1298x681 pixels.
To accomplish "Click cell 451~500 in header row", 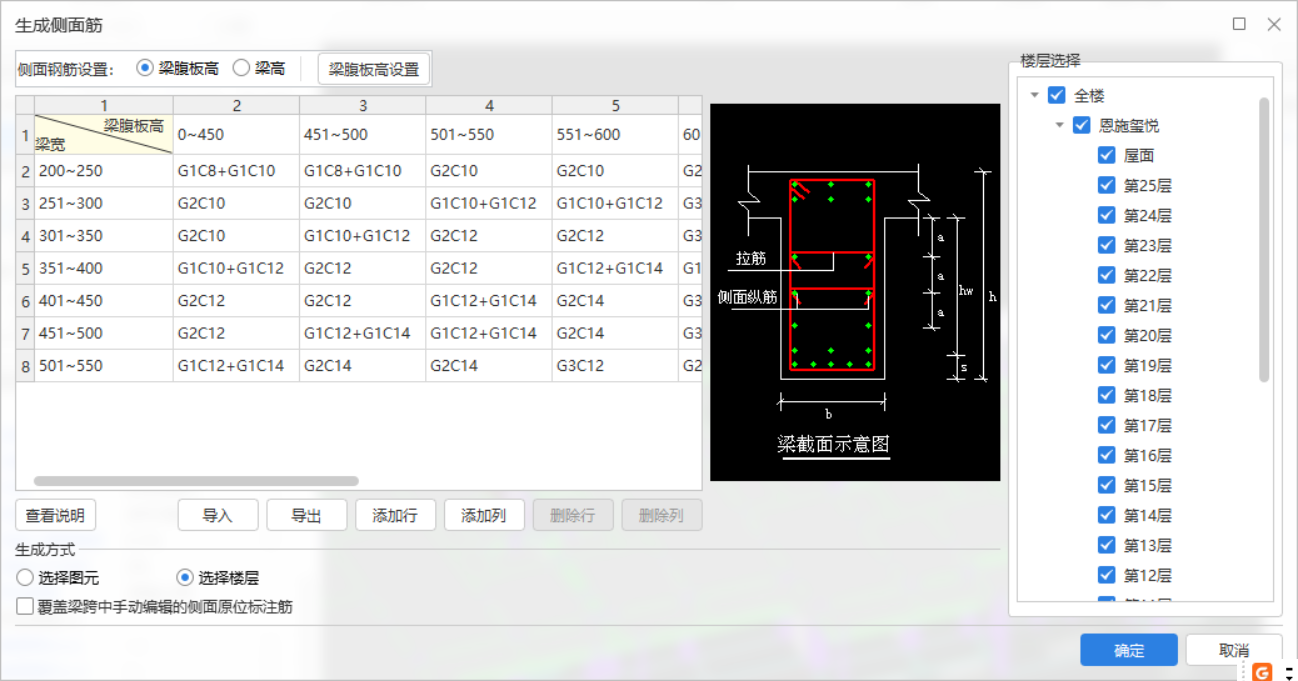I will pyautogui.click(x=363, y=134).
